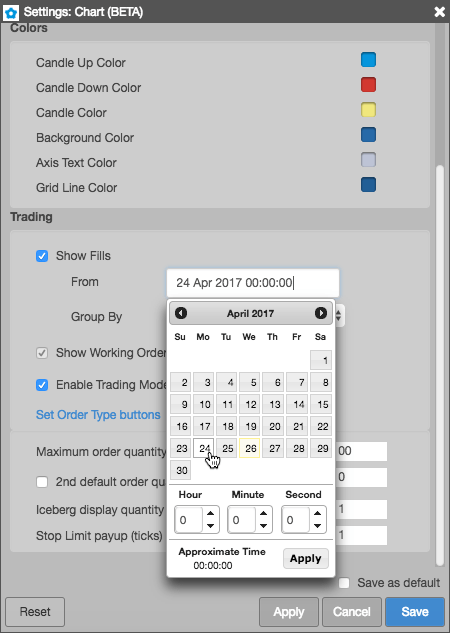Image resolution: width=450 pixels, height=633 pixels.
Task: Enable 2nd default order quantity checkbox
Action: 42,482
